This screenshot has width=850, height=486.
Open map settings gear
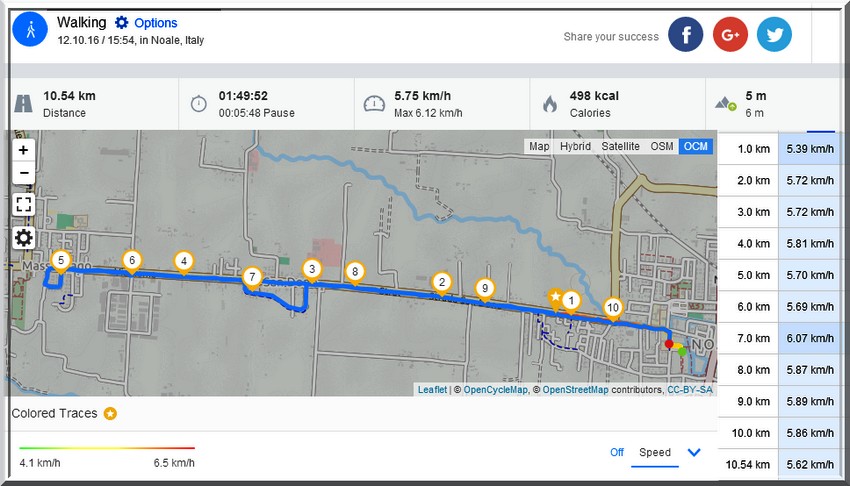[23, 237]
